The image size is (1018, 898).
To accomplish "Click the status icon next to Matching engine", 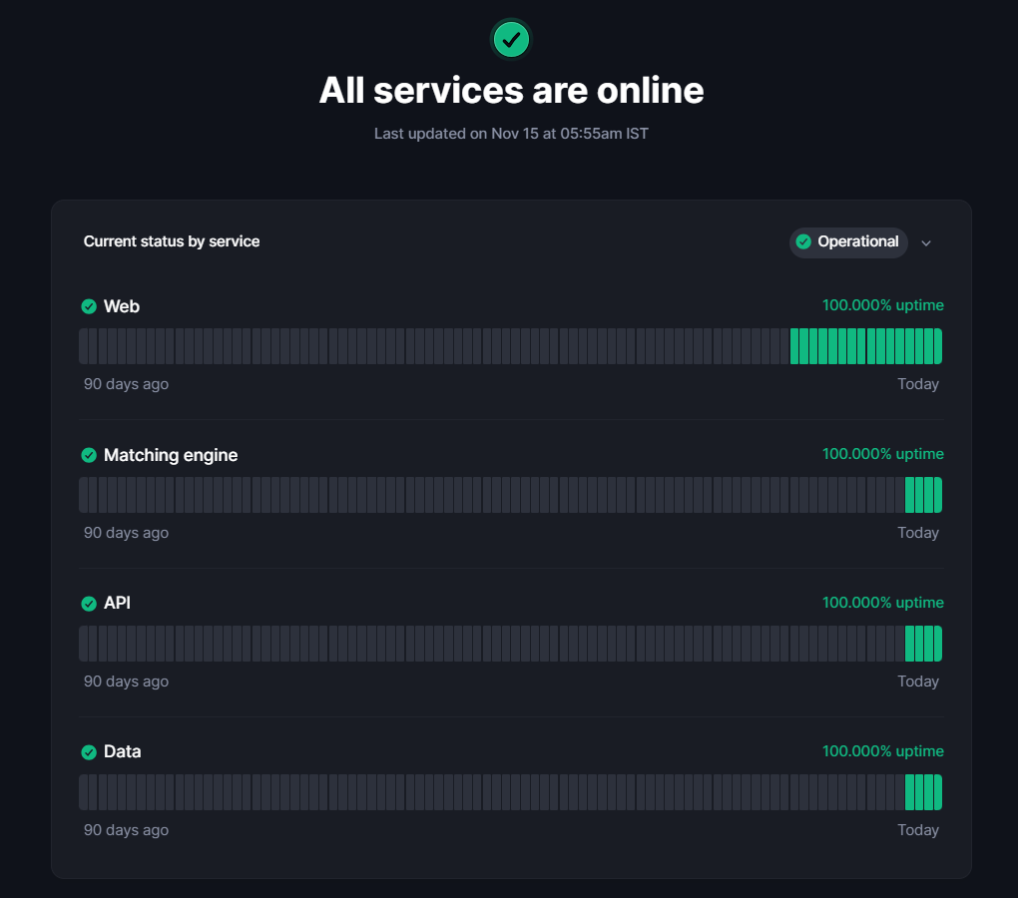I will tap(89, 455).
